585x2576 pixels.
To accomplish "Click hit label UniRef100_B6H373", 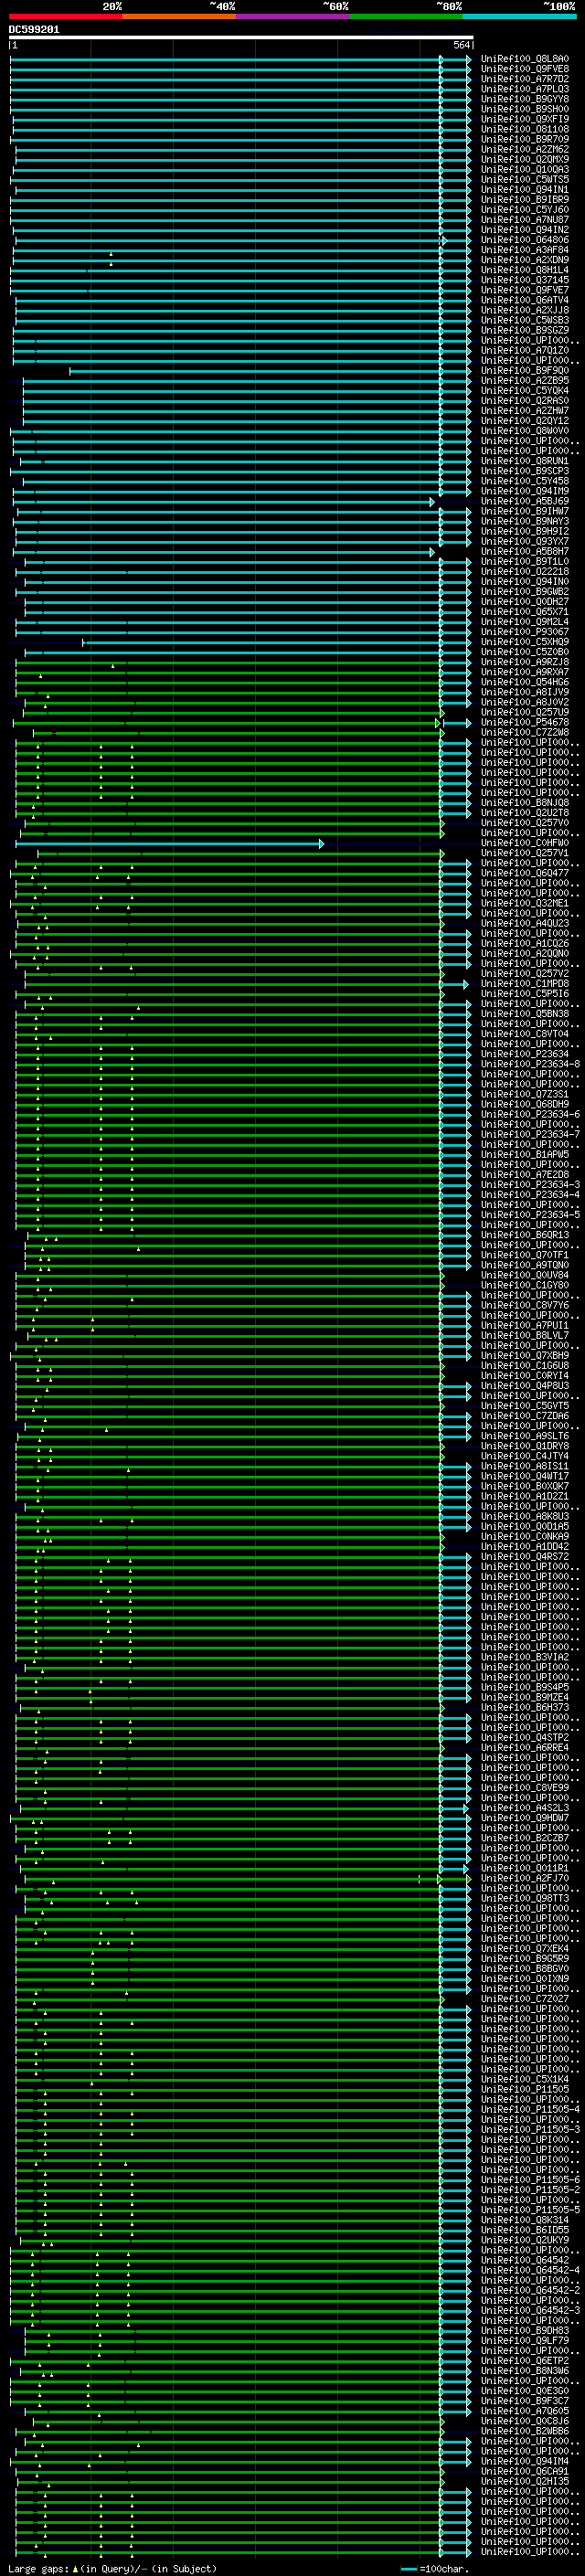I will pos(525,1707).
